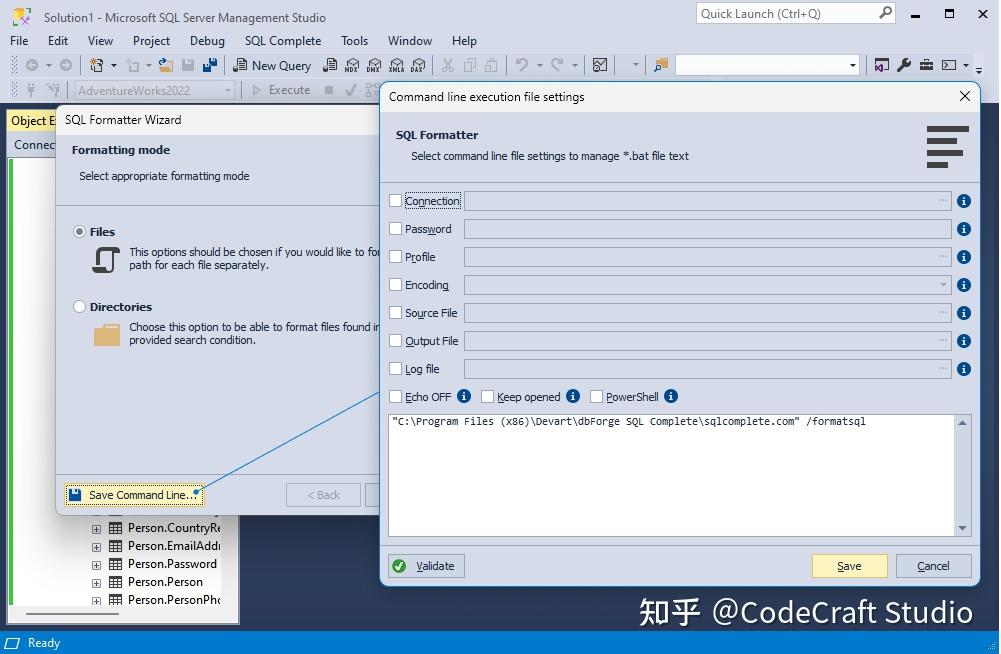Click the Save Command Line button

coord(135,495)
